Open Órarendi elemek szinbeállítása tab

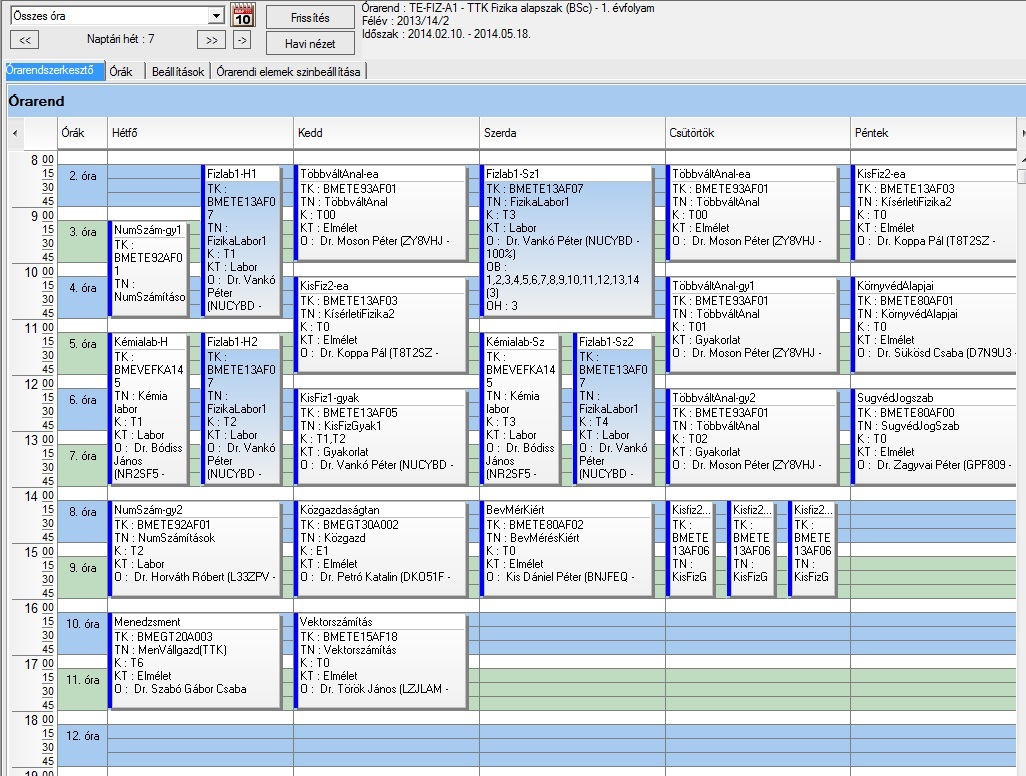(x=289, y=72)
